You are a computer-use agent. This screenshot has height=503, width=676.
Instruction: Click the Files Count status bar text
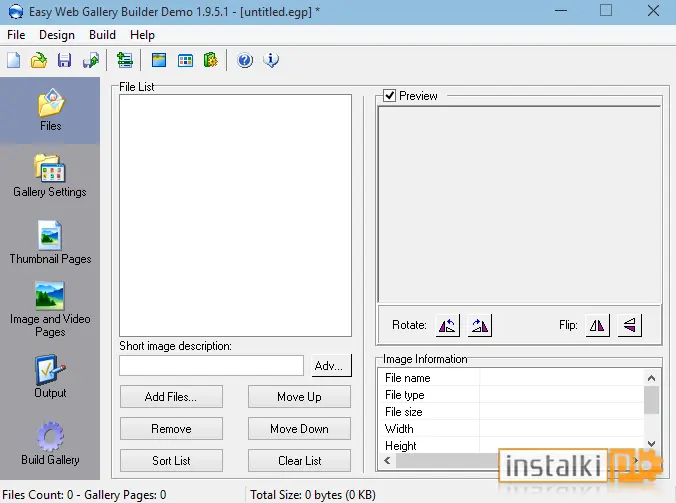pyautogui.click(x=84, y=494)
